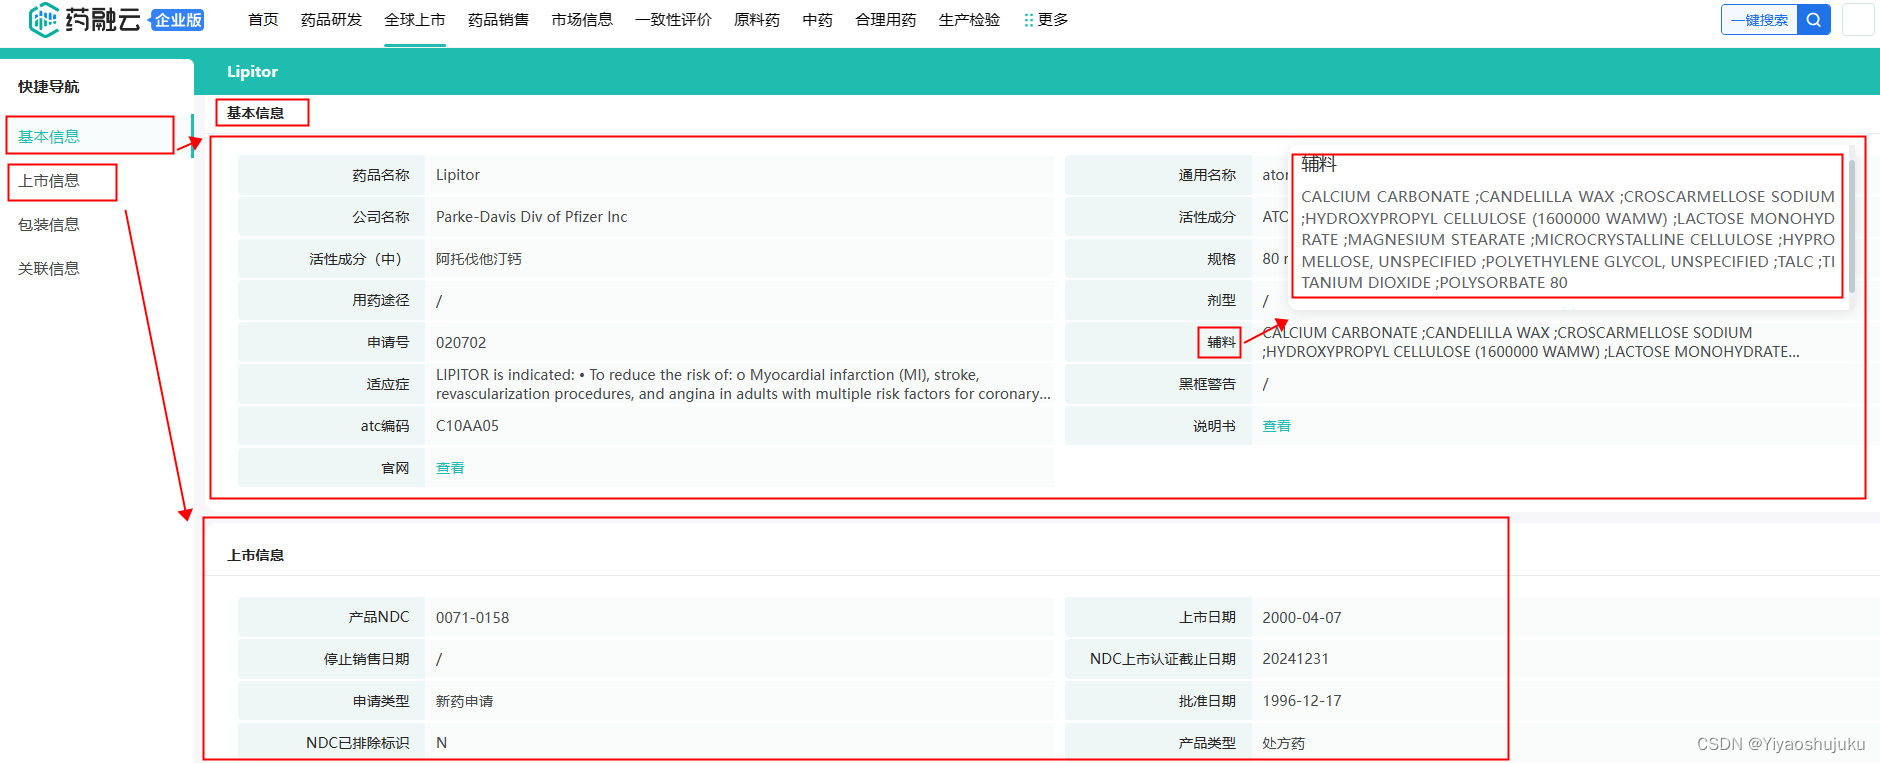The image size is (1880, 763).
Task: Click the 上市信息 section heading
Action: pyautogui.click(x=255, y=555)
